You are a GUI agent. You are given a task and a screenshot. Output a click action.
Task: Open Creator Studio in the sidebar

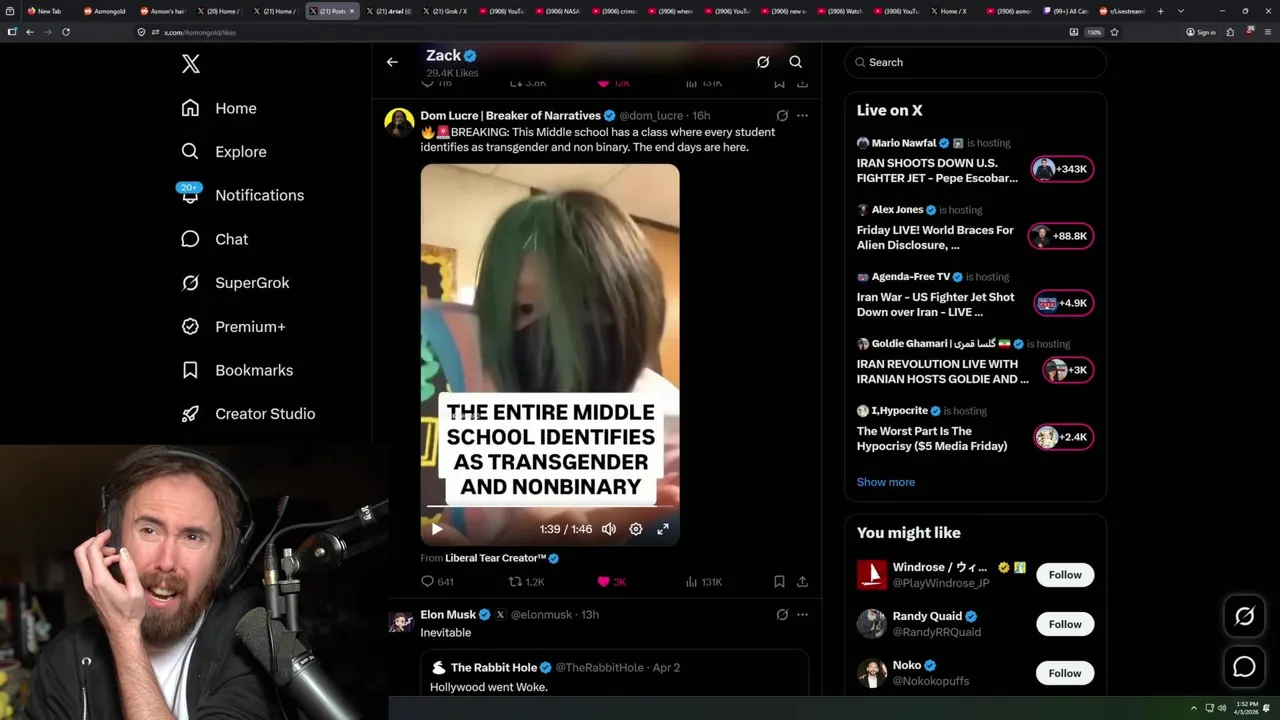[248, 414]
